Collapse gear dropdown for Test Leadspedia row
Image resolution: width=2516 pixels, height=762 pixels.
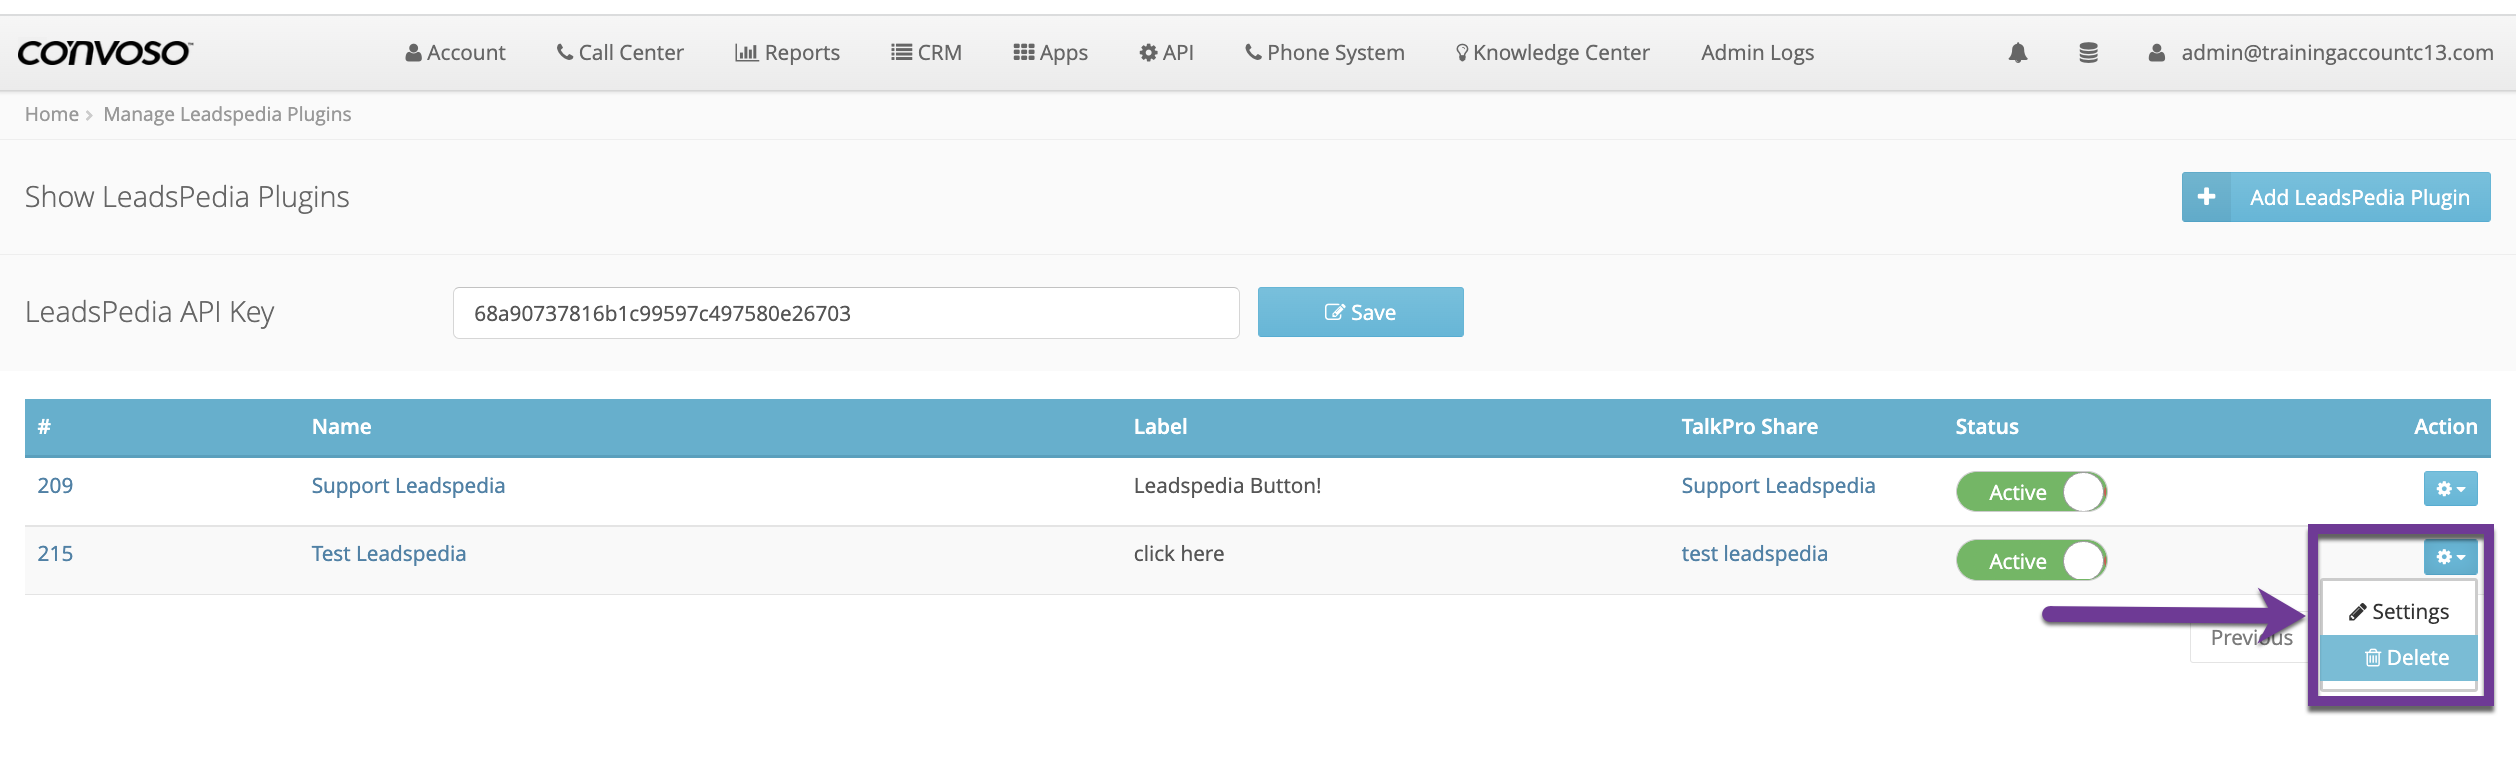[2449, 557]
